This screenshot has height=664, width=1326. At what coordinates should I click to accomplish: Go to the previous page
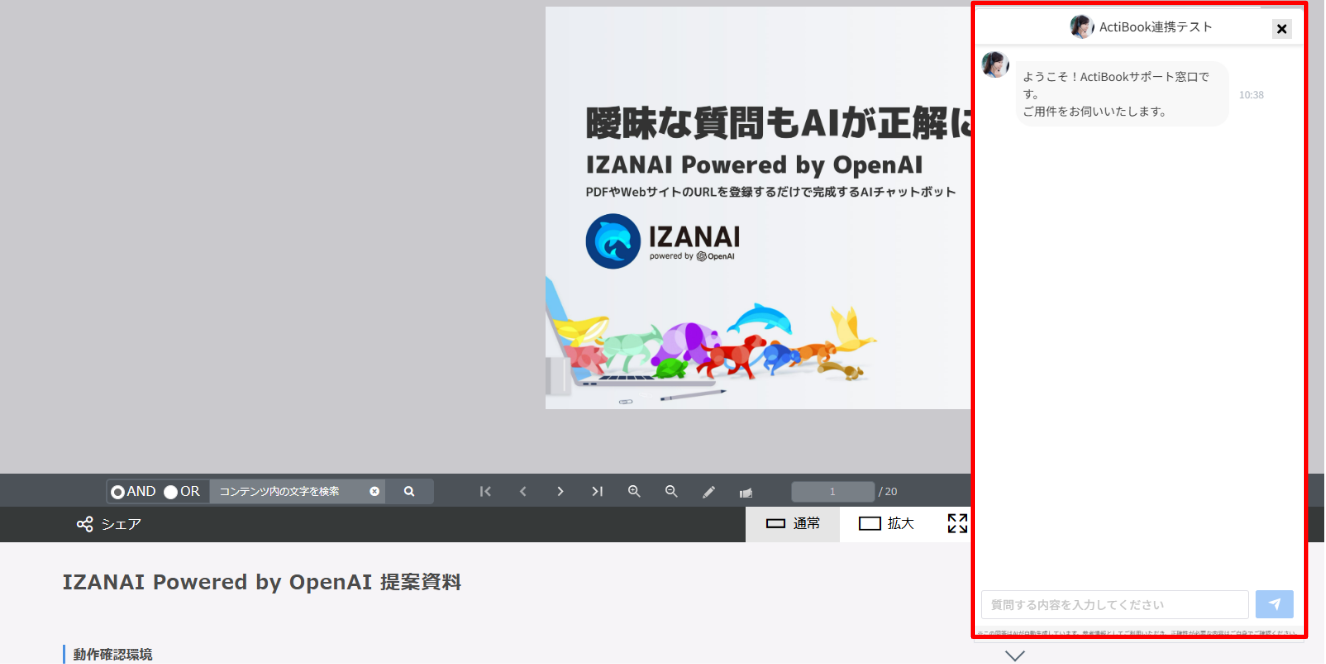pyautogui.click(x=523, y=492)
